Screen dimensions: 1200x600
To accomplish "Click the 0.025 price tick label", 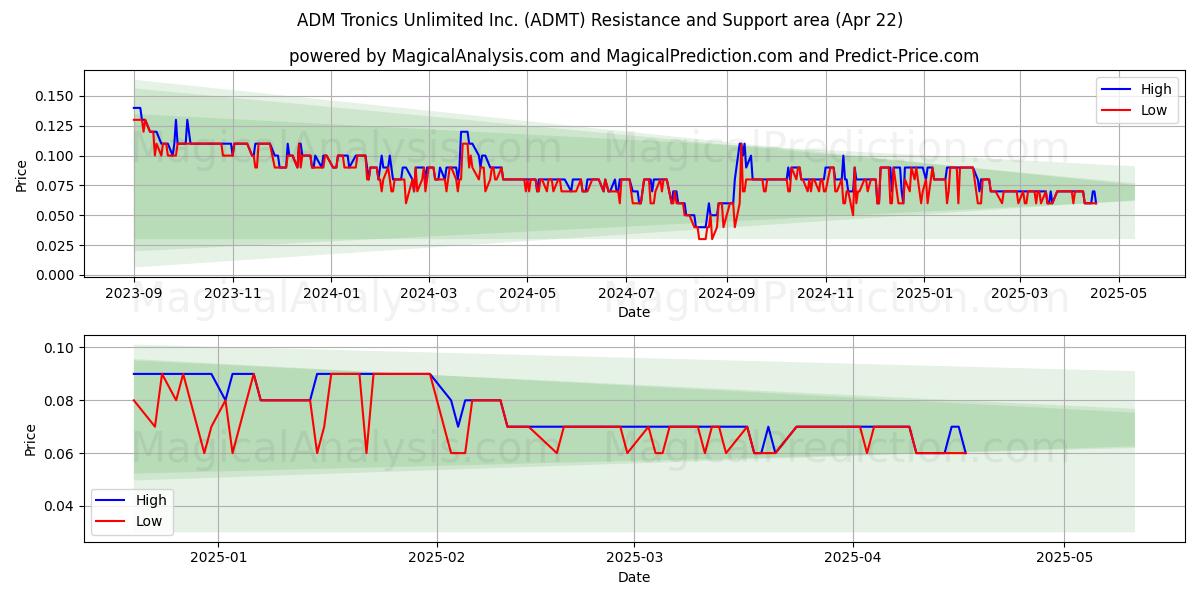I will tap(54, 246).
